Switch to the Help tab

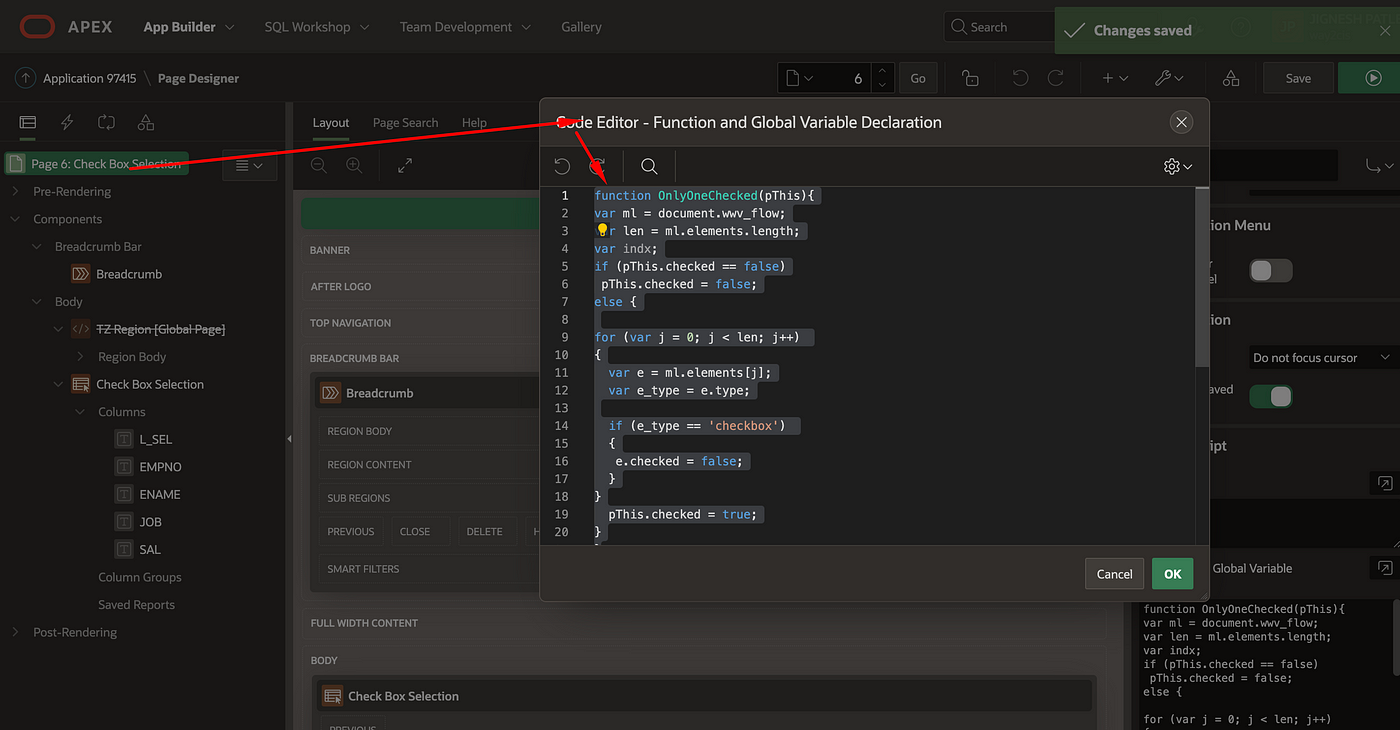474,123
